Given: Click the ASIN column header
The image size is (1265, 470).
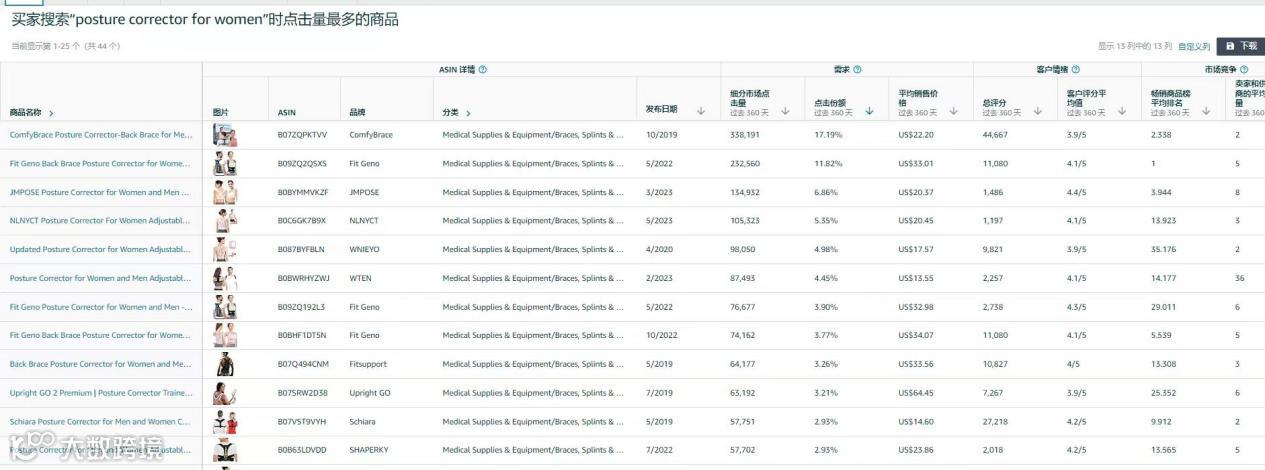Looking at the screenshot, I should click(x=286, y=113).
